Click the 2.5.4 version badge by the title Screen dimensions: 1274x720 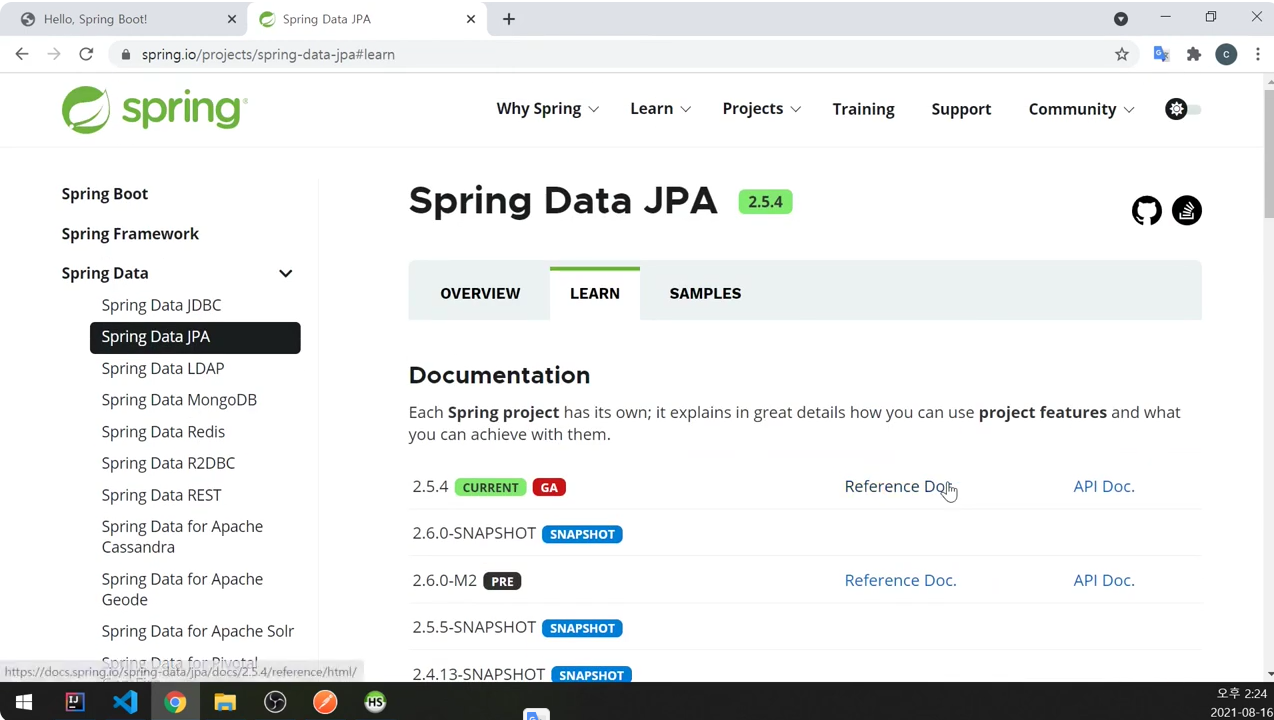[765, 202]
